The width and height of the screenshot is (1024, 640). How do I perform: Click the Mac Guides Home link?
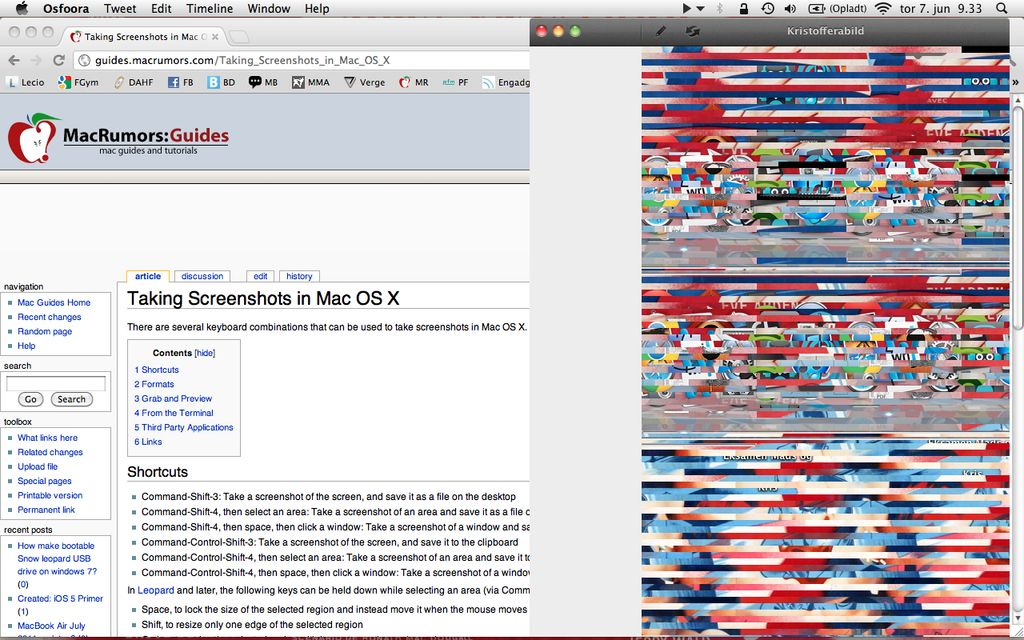point(54,302)
